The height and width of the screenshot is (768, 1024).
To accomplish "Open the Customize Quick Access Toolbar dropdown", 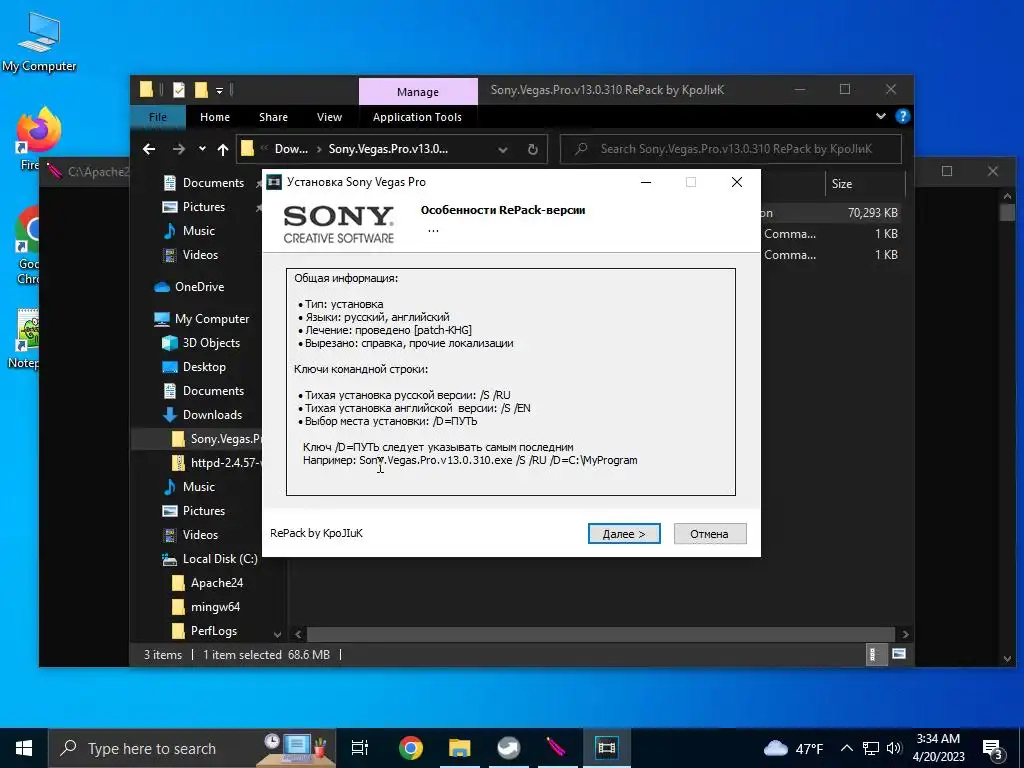I will click(x=219, y=90).
